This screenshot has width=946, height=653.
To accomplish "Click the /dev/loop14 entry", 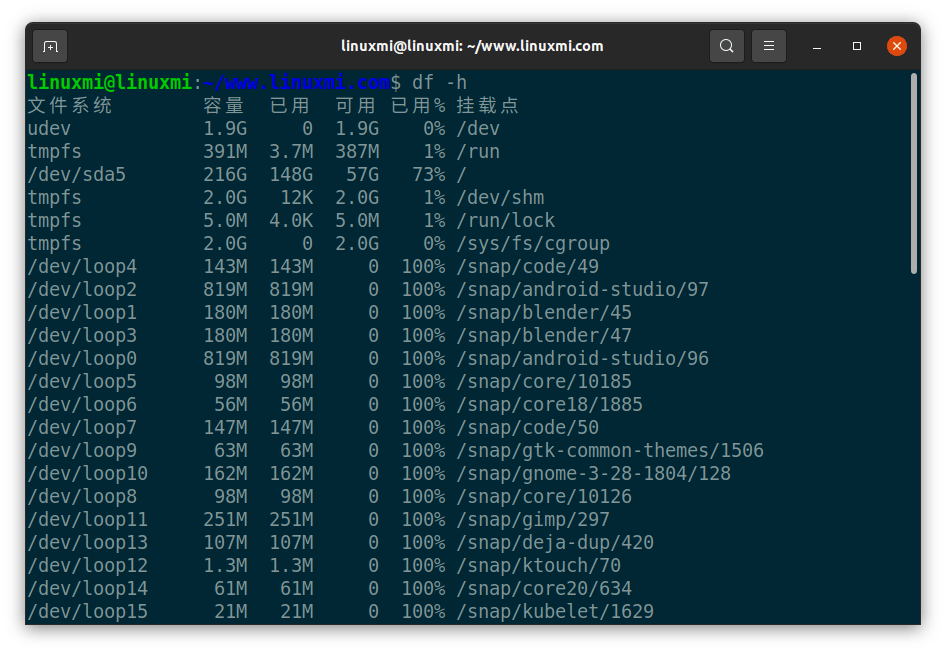I will [87, 588].
